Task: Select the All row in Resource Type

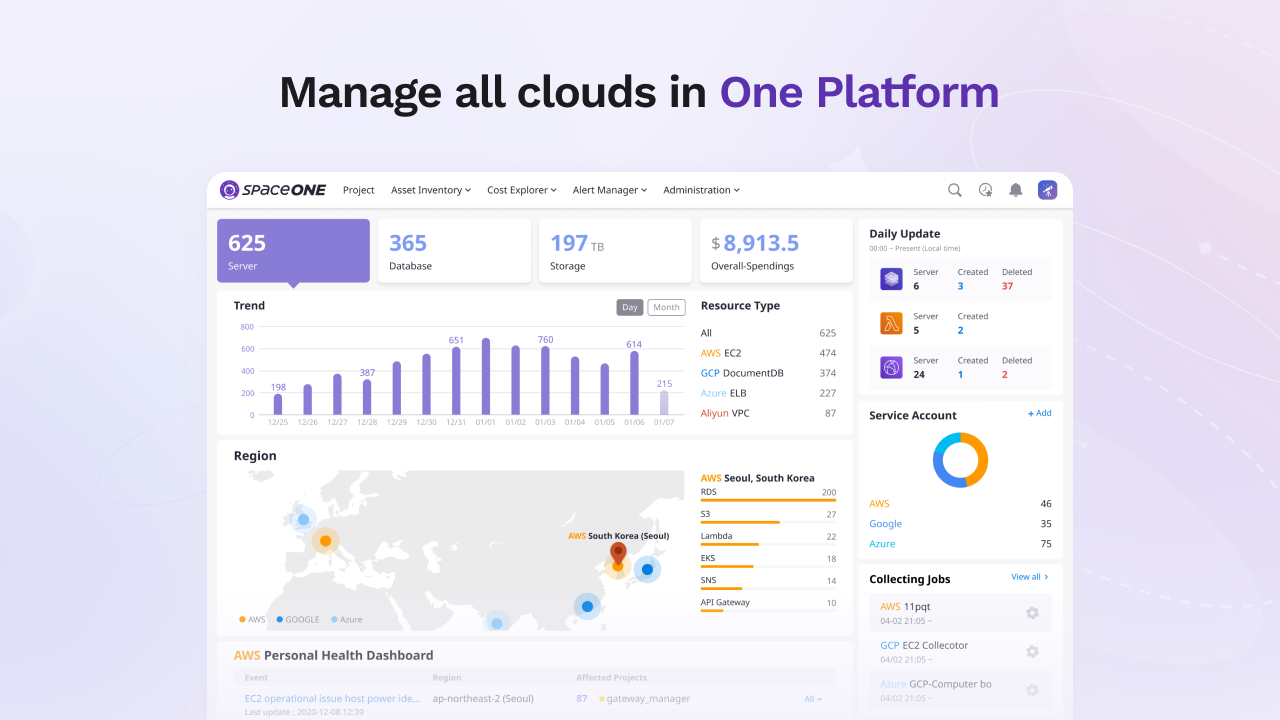Action: 768,333
